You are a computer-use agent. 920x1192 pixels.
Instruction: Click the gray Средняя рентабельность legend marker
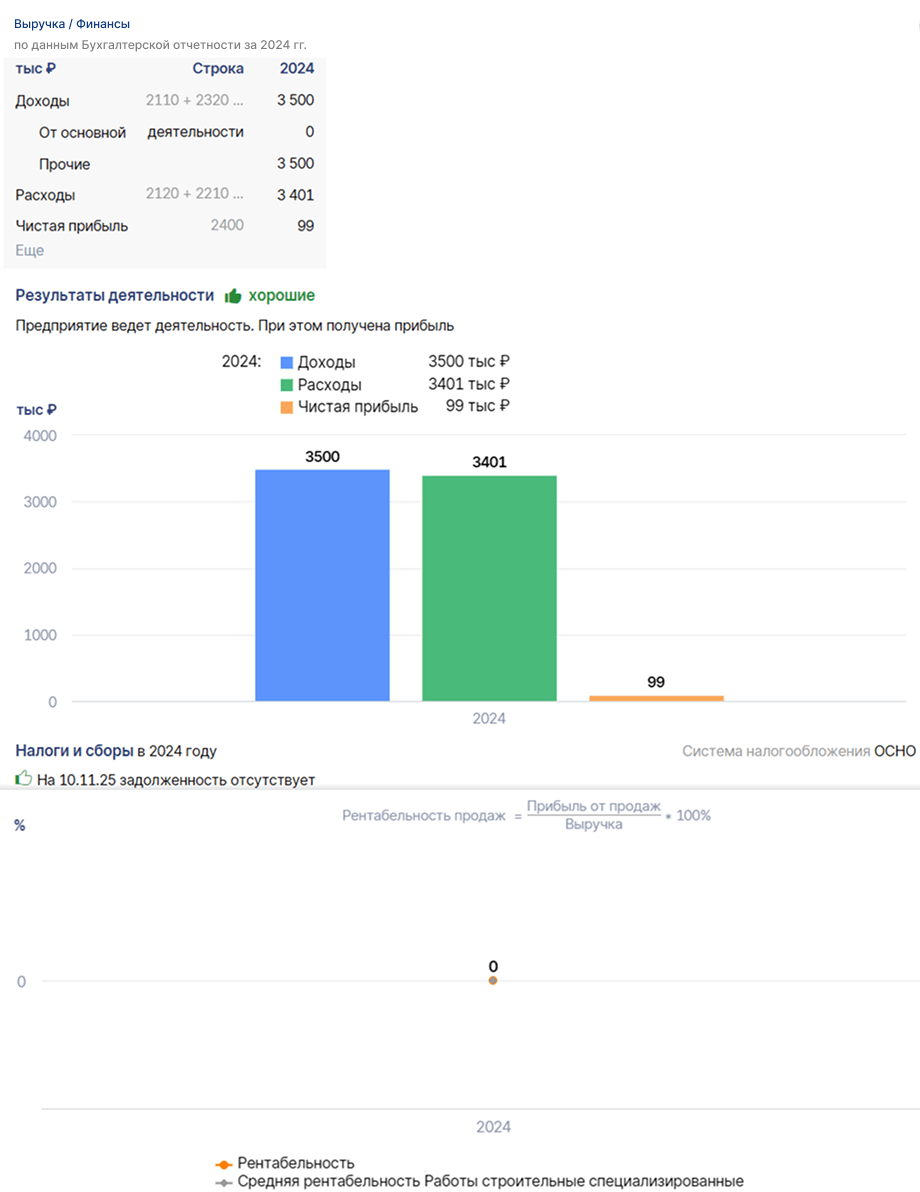point(224,1182)
